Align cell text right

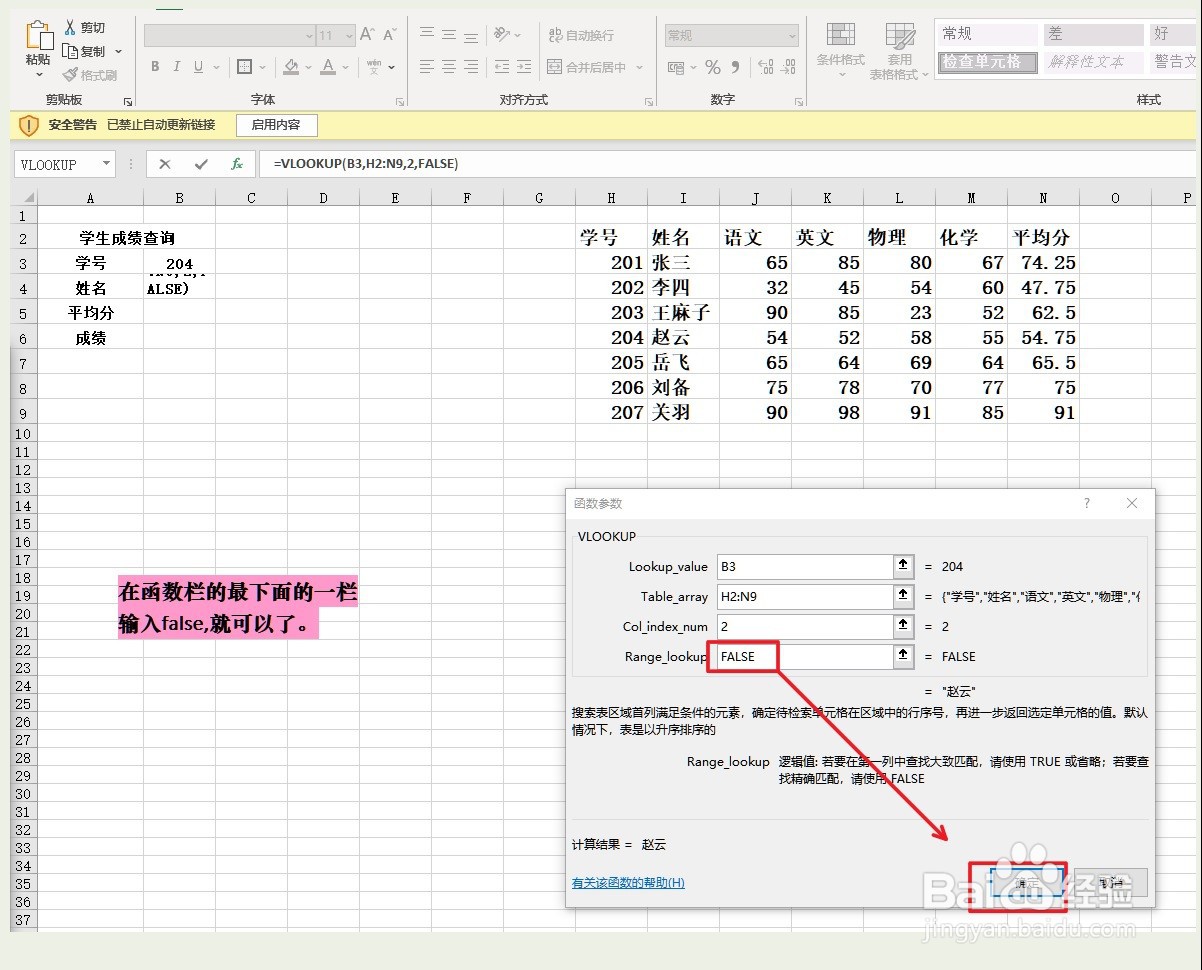[x=471, y=67]
